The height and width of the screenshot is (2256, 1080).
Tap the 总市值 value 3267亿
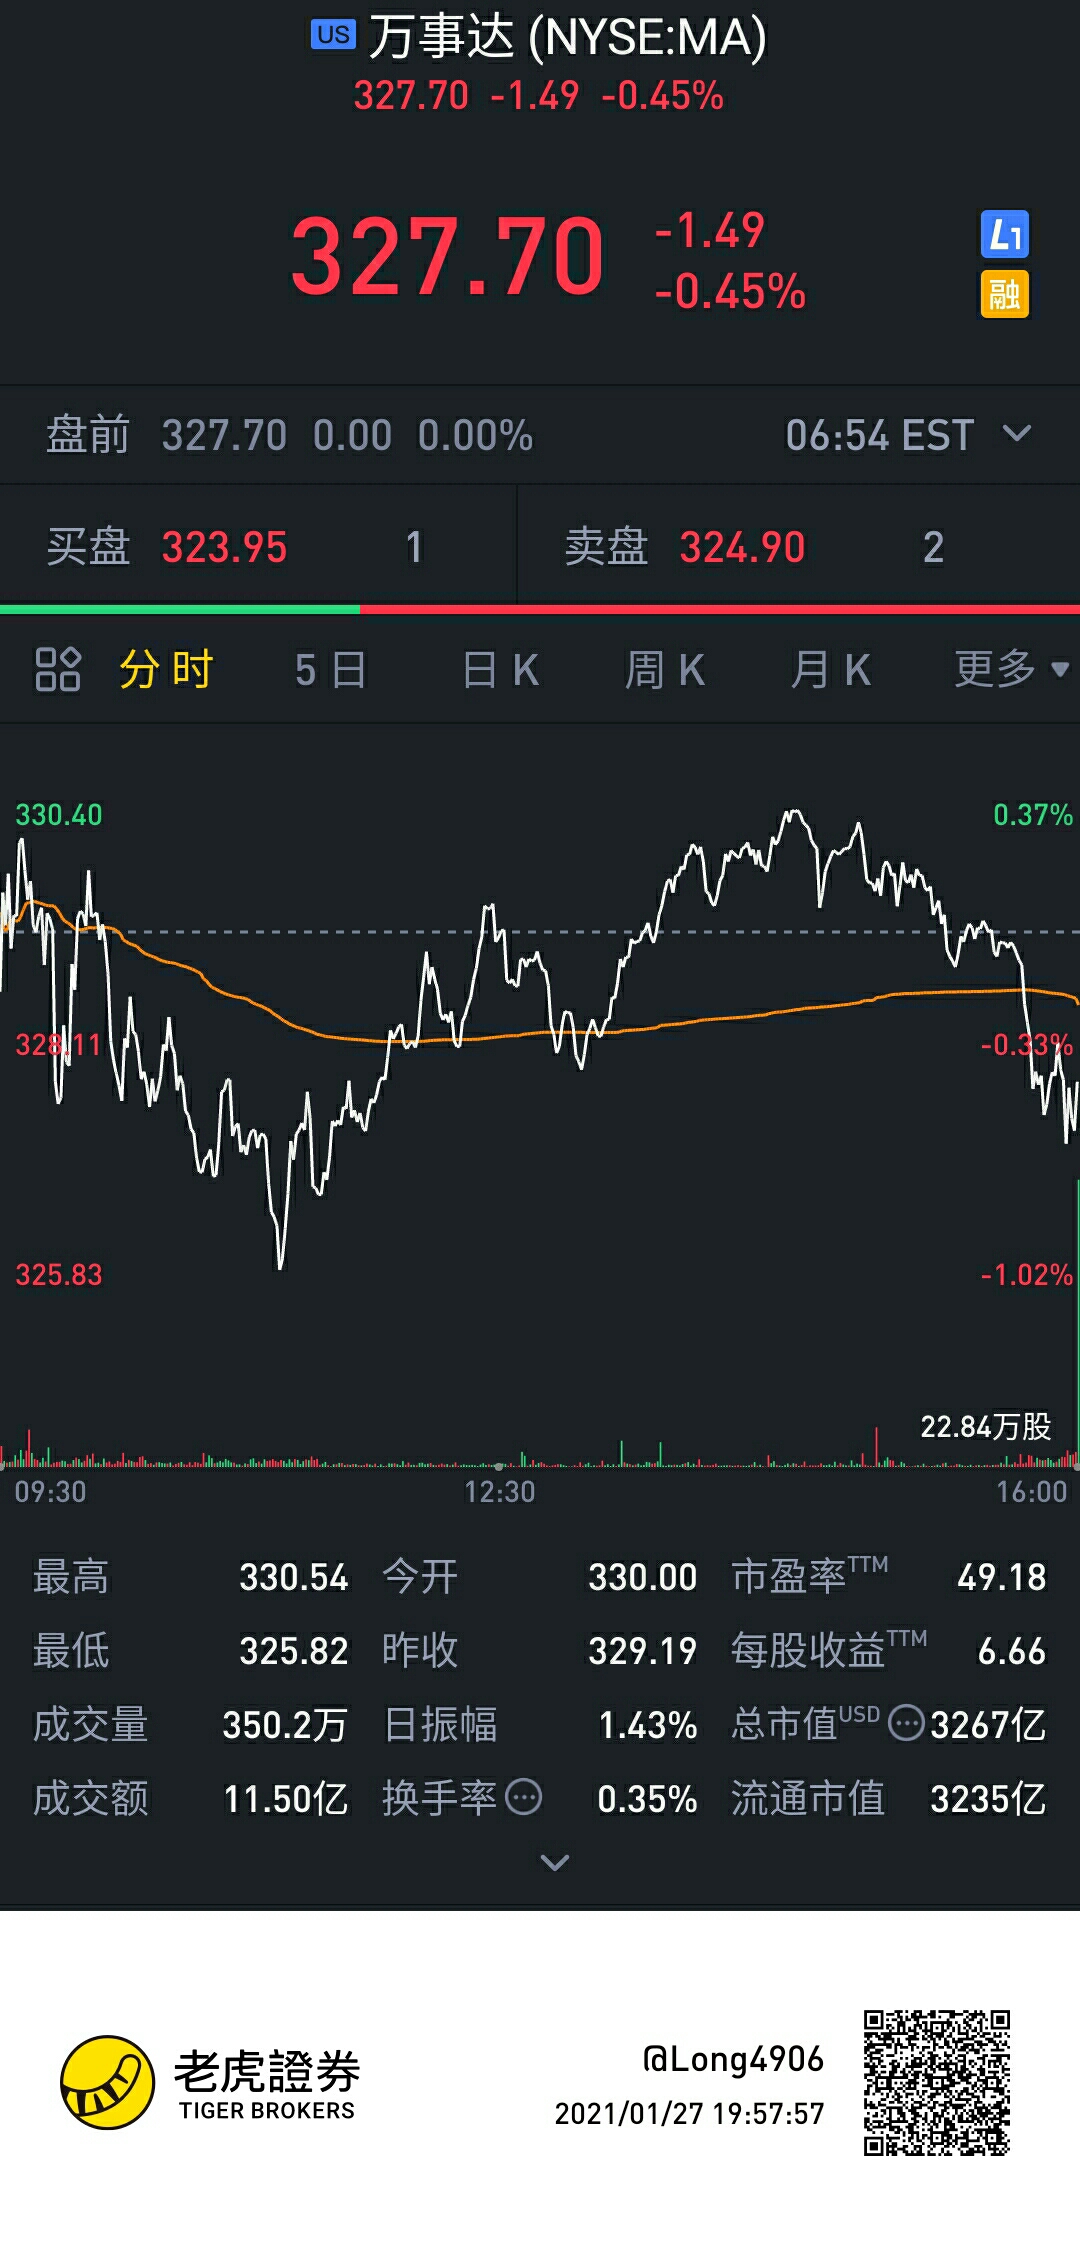click(x=988, y=1725)
